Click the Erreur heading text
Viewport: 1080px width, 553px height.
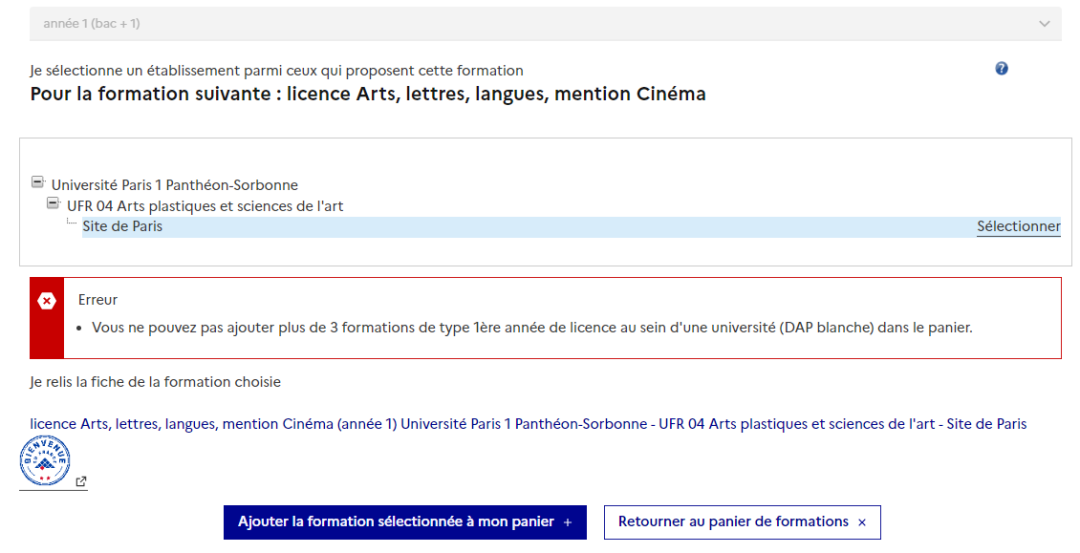click(98, 300)
